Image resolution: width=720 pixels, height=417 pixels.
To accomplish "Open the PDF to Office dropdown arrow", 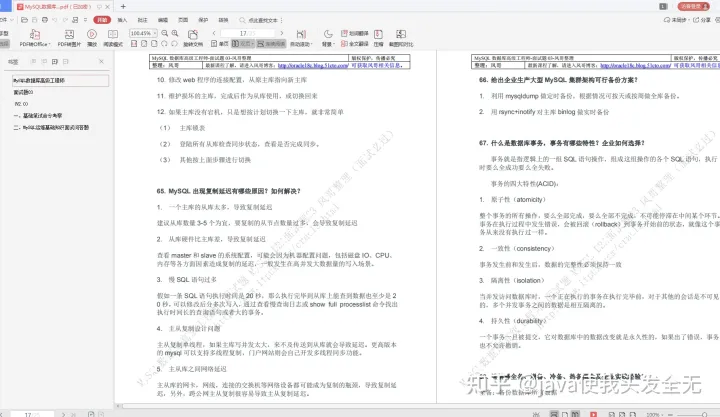I will (49, 45).
